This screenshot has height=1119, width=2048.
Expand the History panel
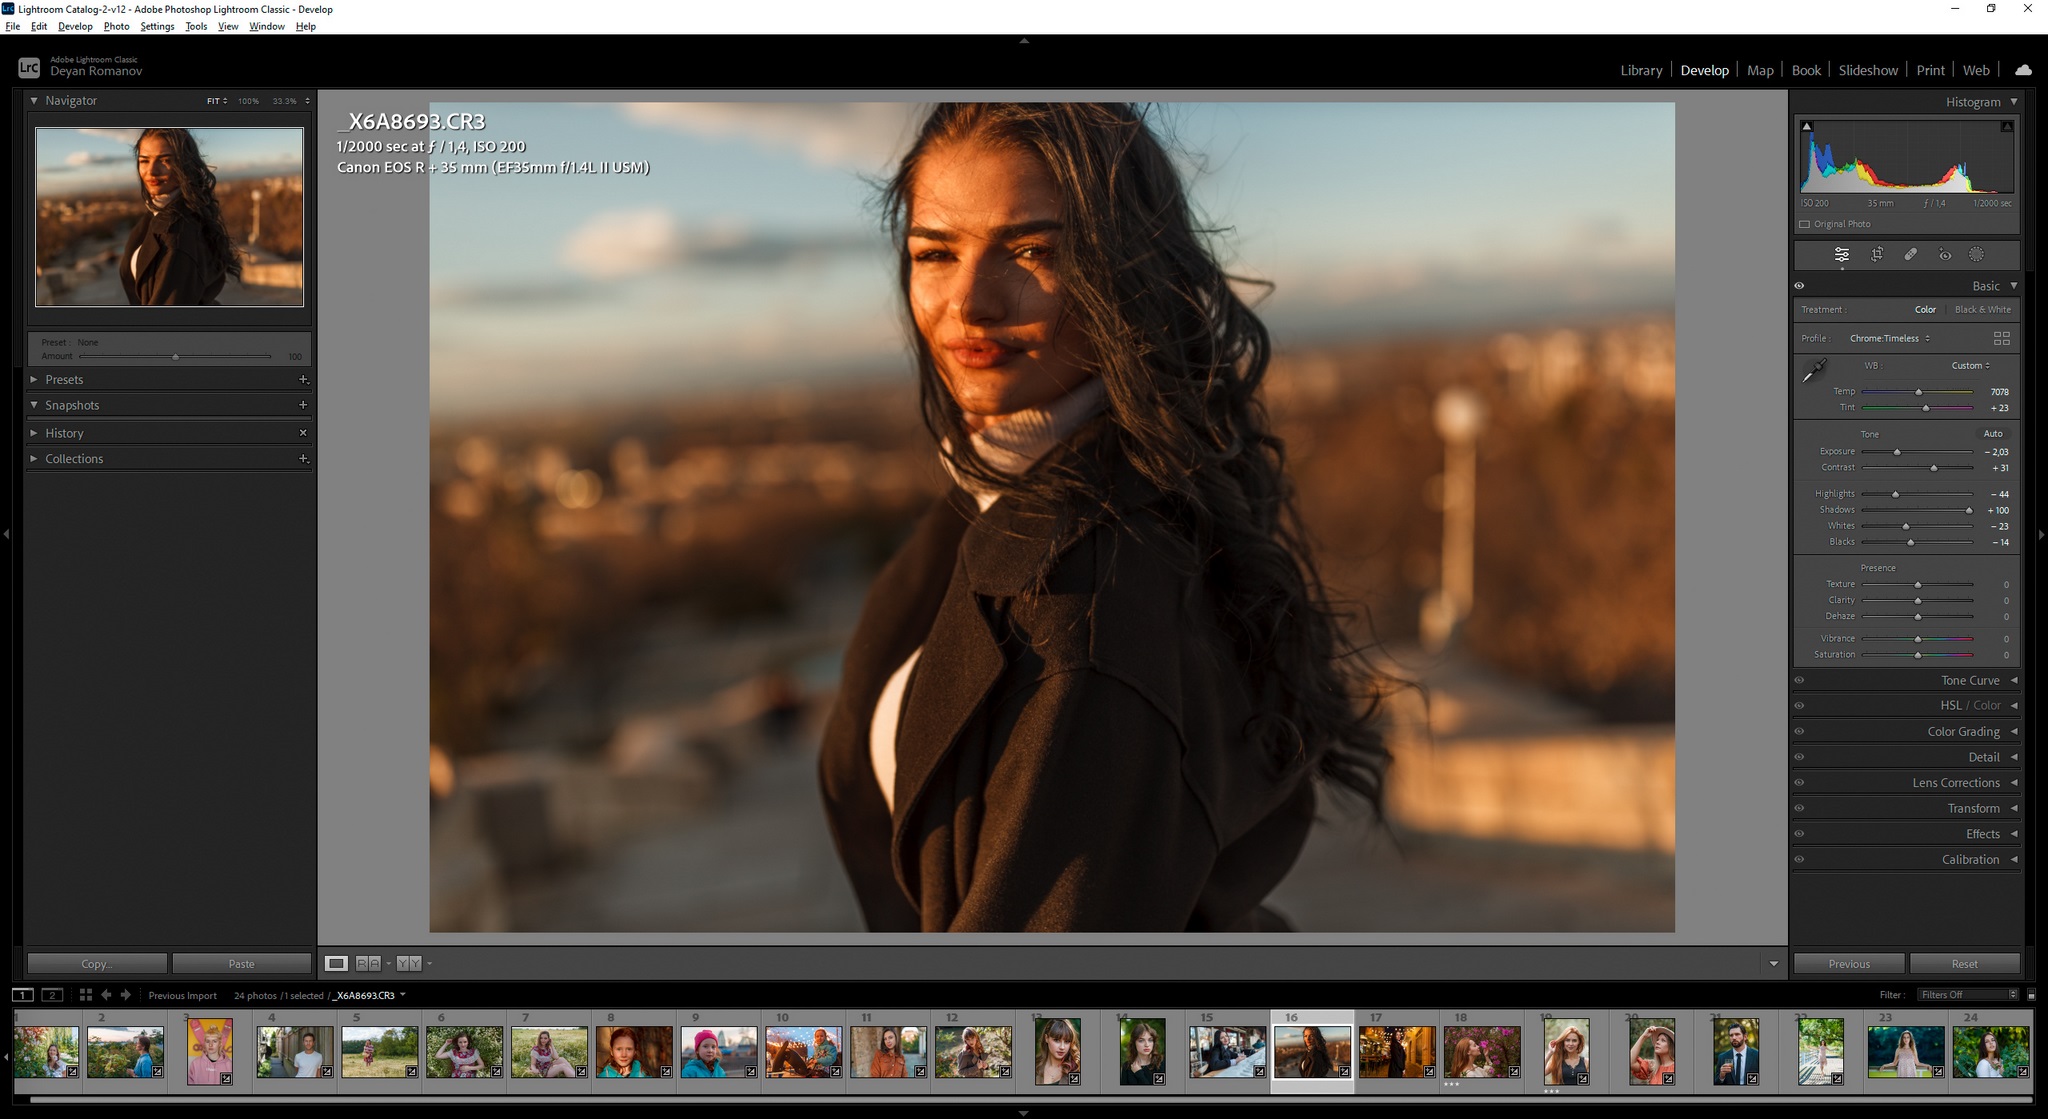(64, 433)
